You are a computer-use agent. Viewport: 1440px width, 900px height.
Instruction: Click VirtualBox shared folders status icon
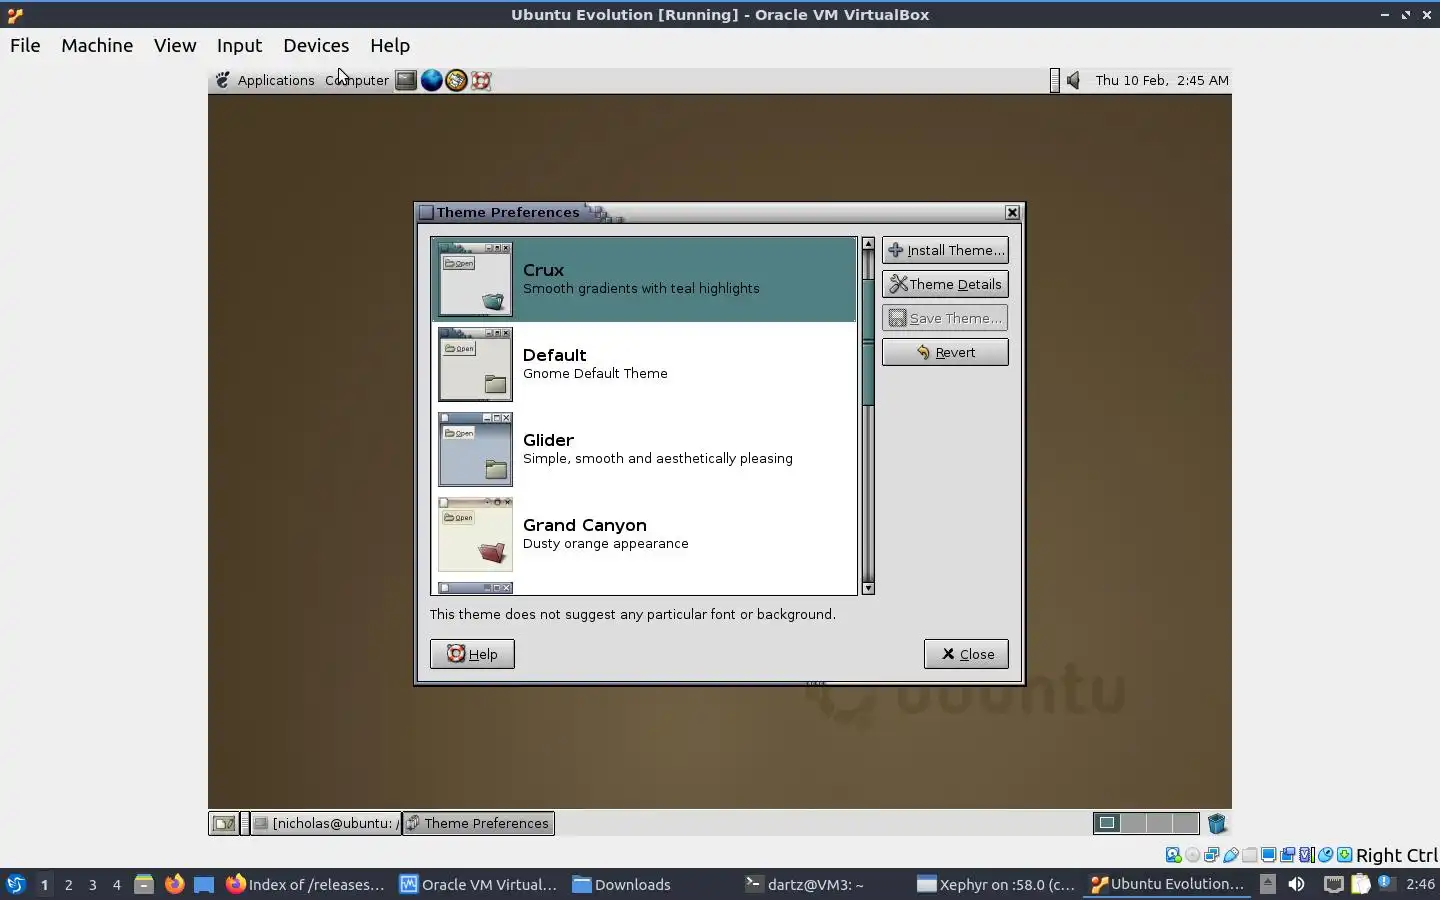click(x=1249, y=855)
